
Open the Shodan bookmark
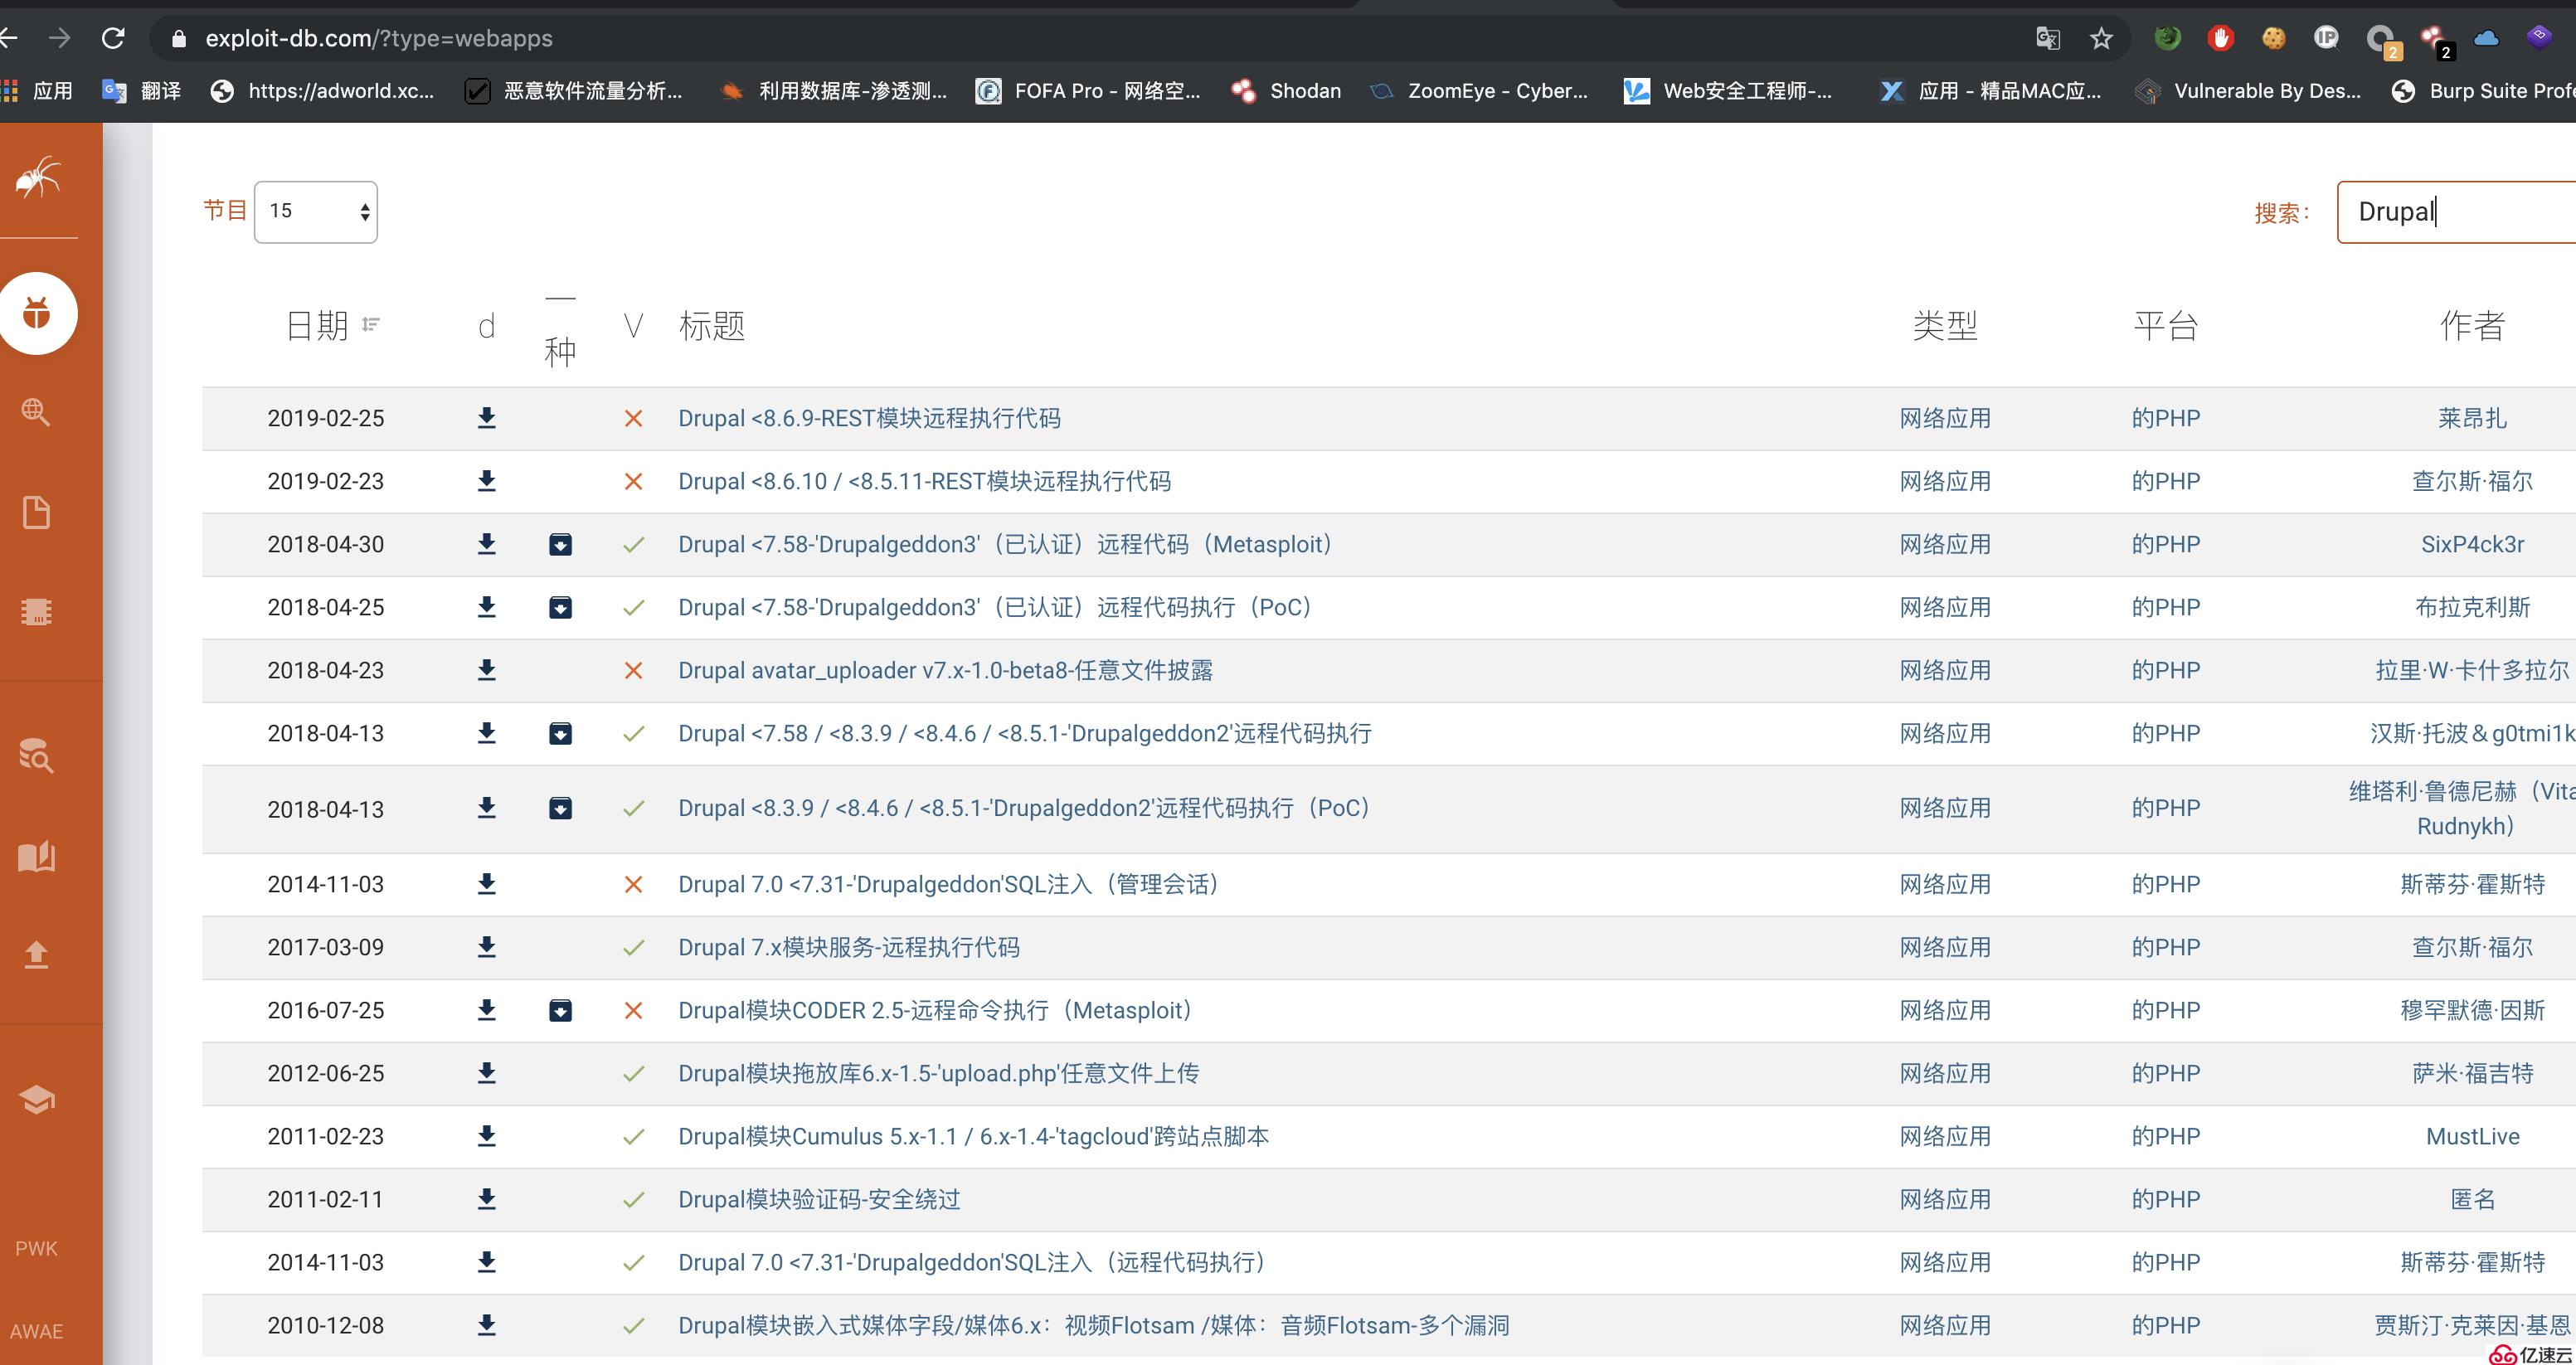click(1287, 91)
